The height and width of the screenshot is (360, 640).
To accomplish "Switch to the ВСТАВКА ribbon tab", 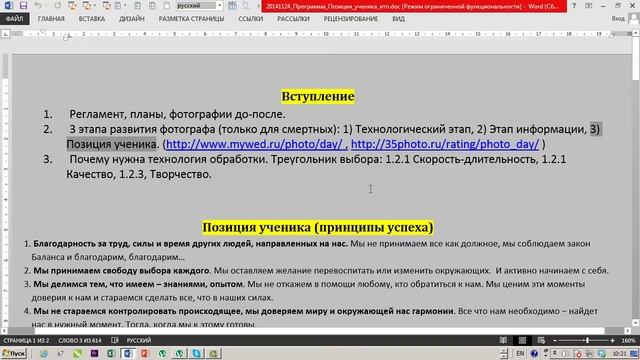I will click(x=91, y=19).
